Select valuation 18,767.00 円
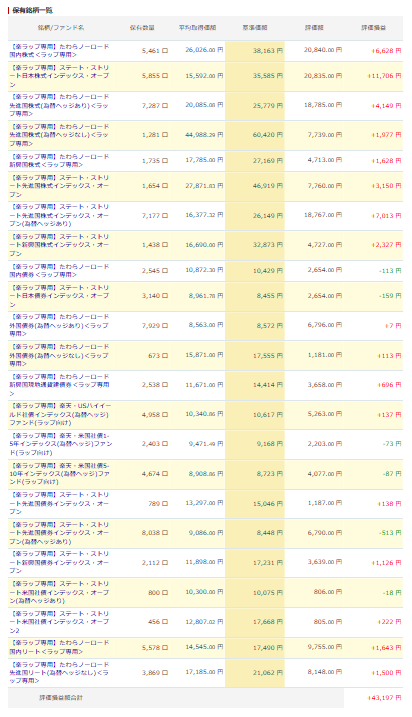The image size is (412, 717). coord(323,214)
